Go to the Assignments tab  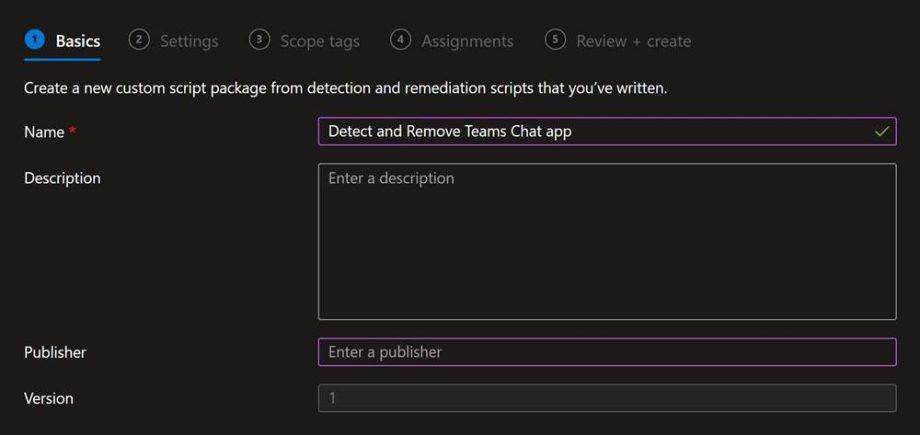tap(467, 41)
